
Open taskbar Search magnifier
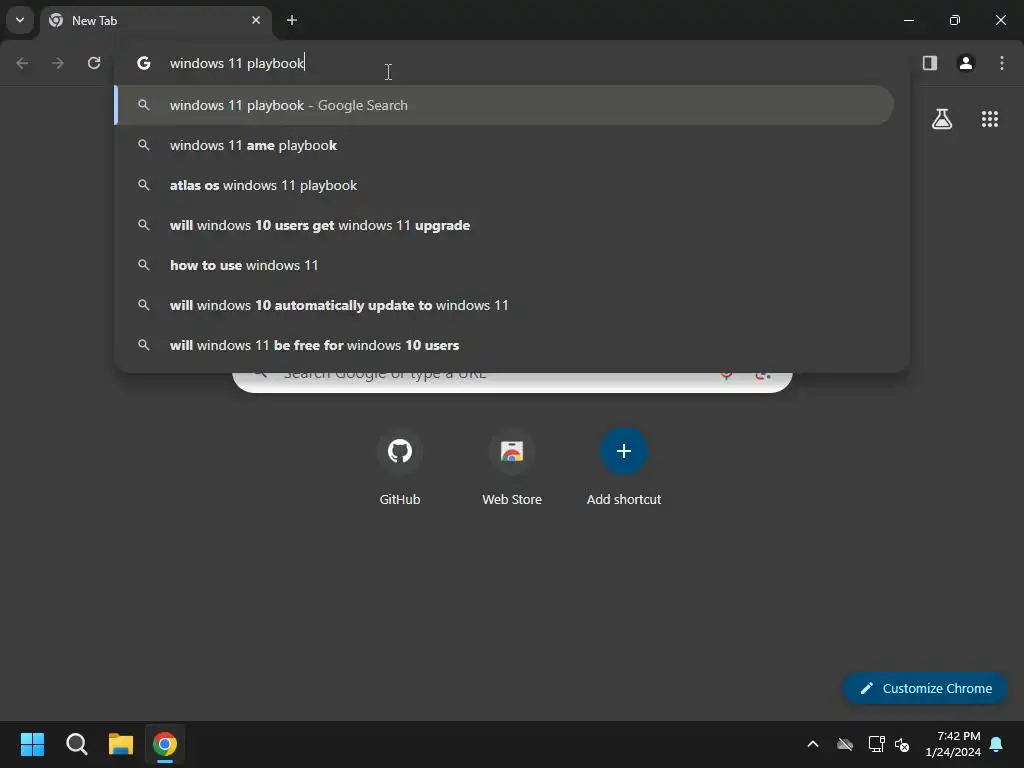click(x=76, y=744)
